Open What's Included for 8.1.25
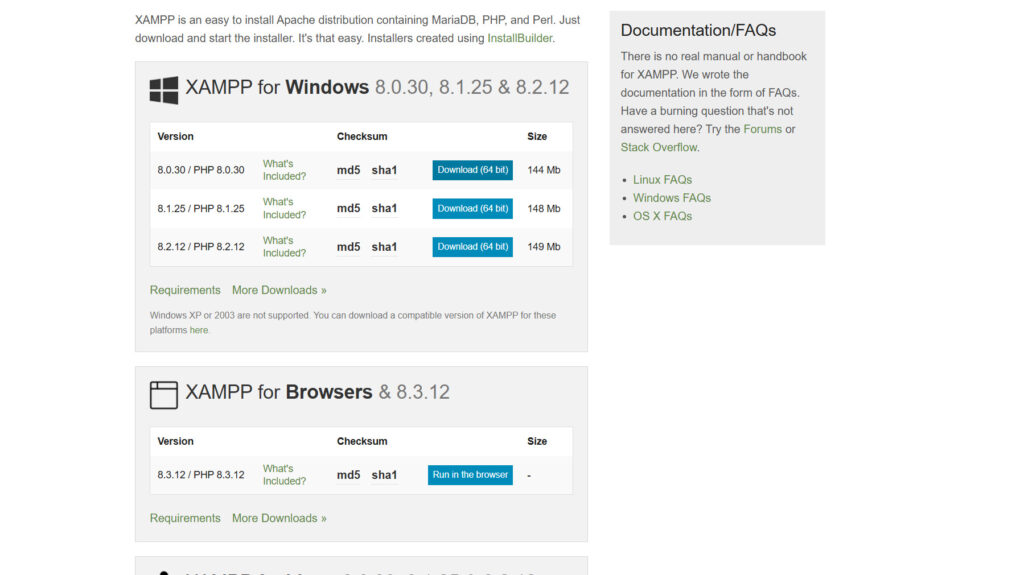The height and width of the screenshot is (575, 1024). (284, 208)
